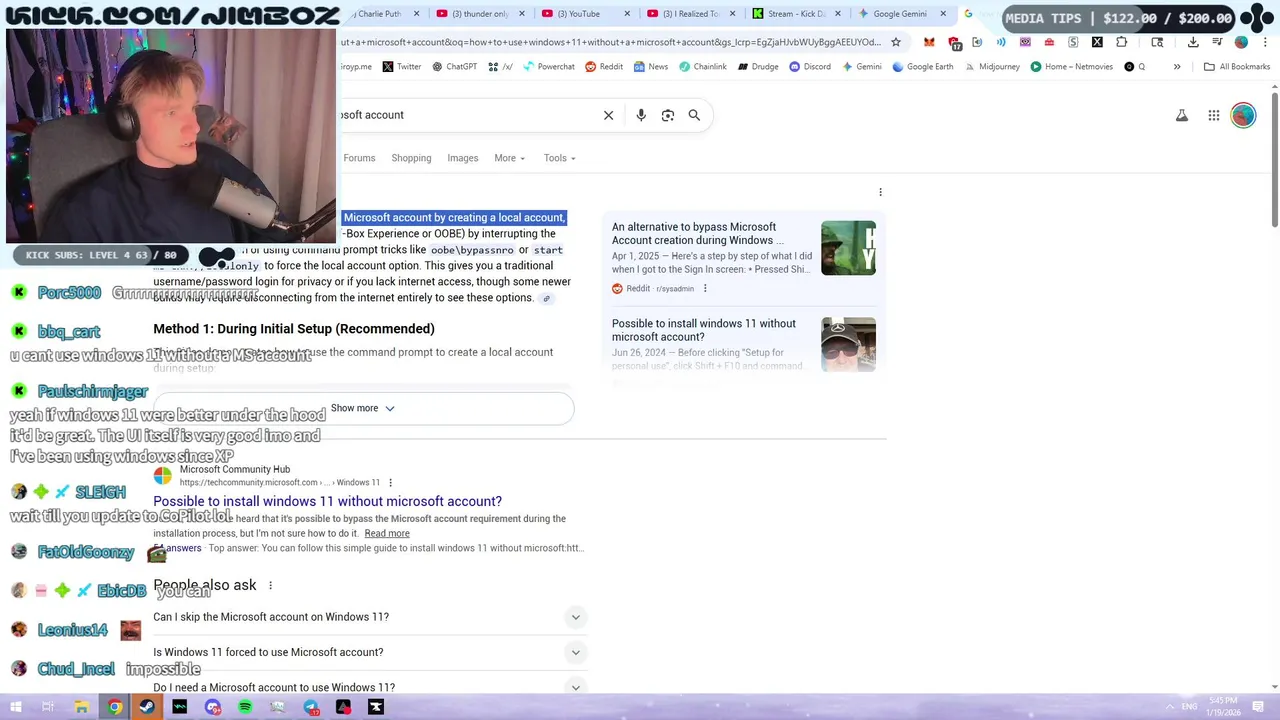Open the All Bookmarks folder
Viewport: 1280px width, 720px height.
pyautogui.click(x=1237, y=67)
